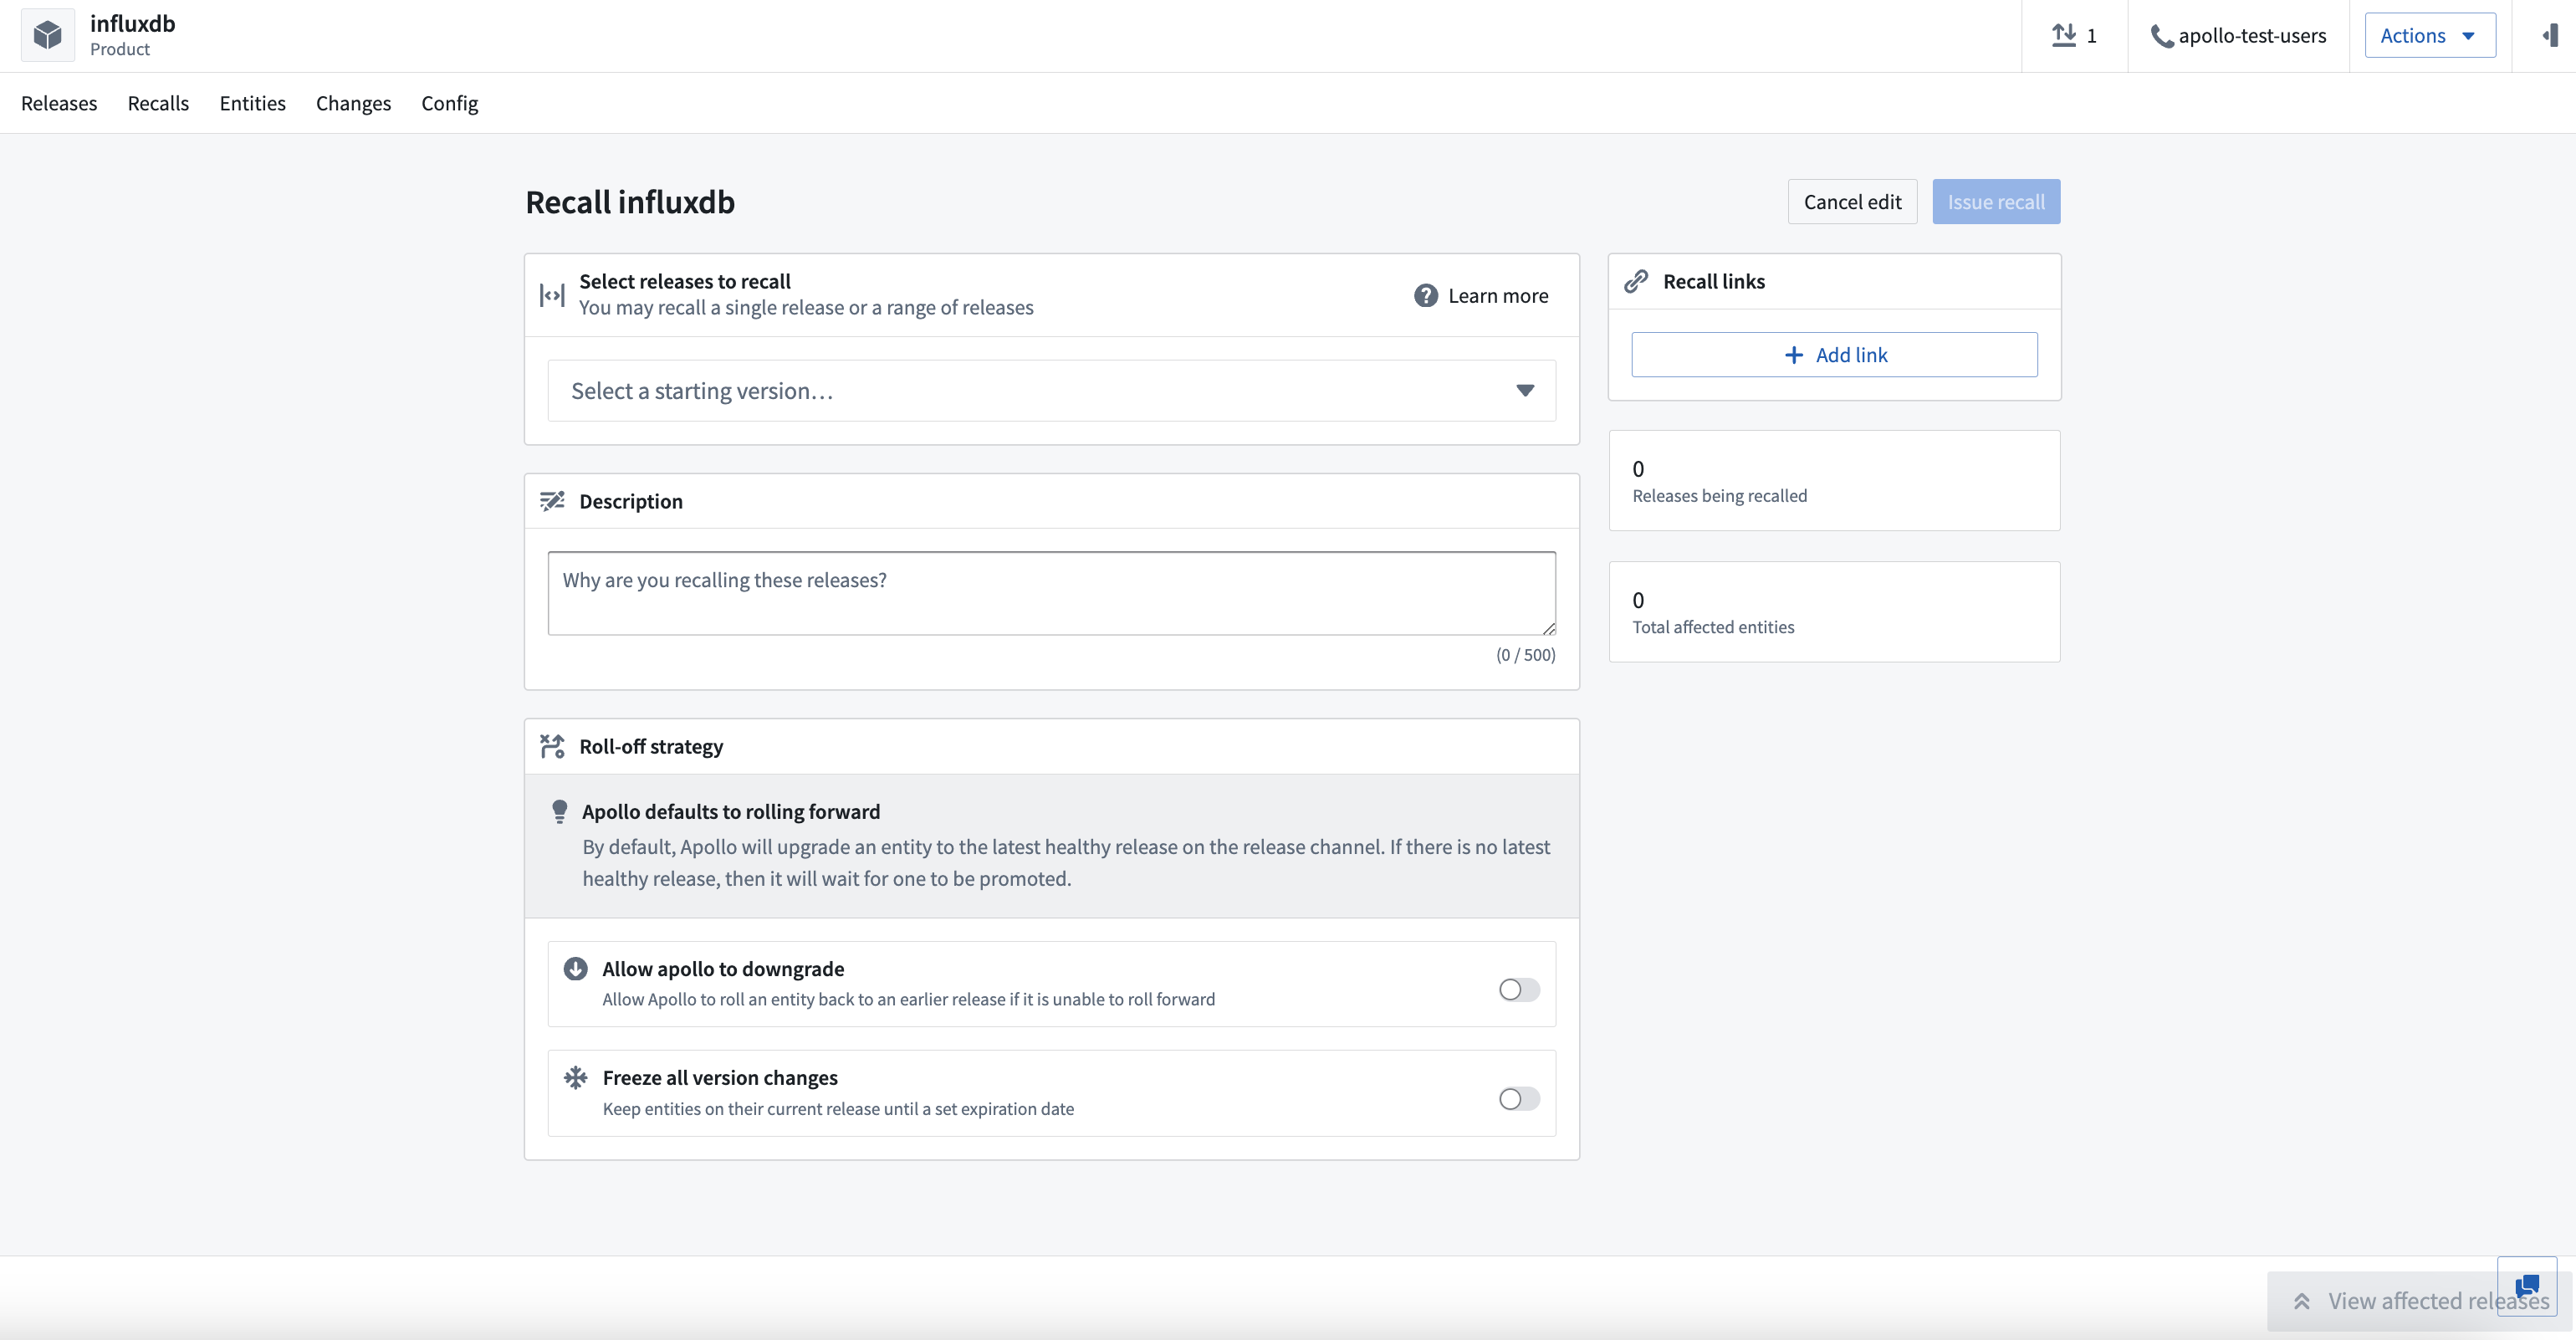Enable Allow apollo to downgrade toggle
Viewport: 2576px width, 1340px height.
pos(1519,989)
